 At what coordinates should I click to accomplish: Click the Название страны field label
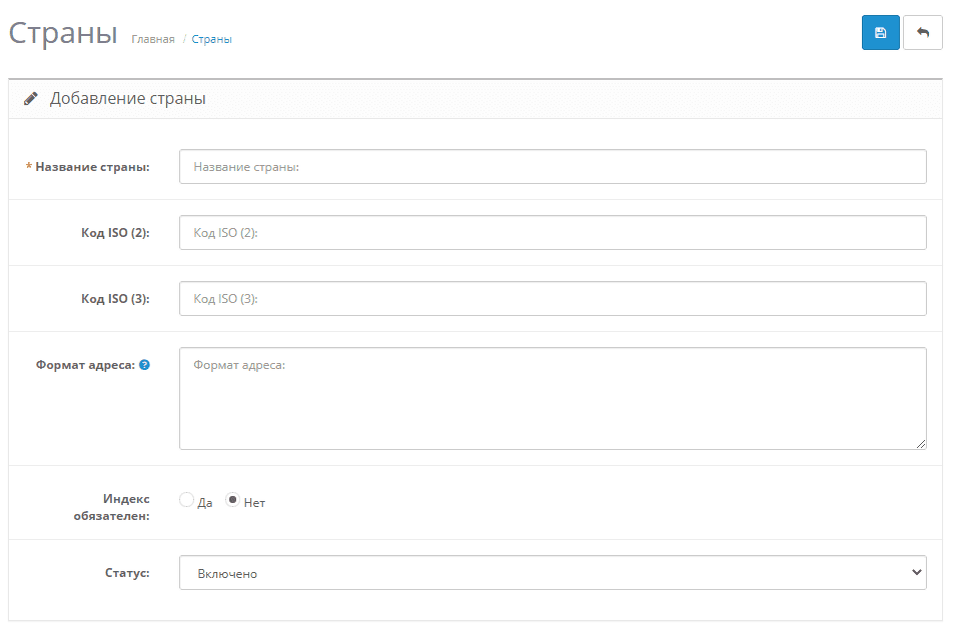click(x=92, y=167)
